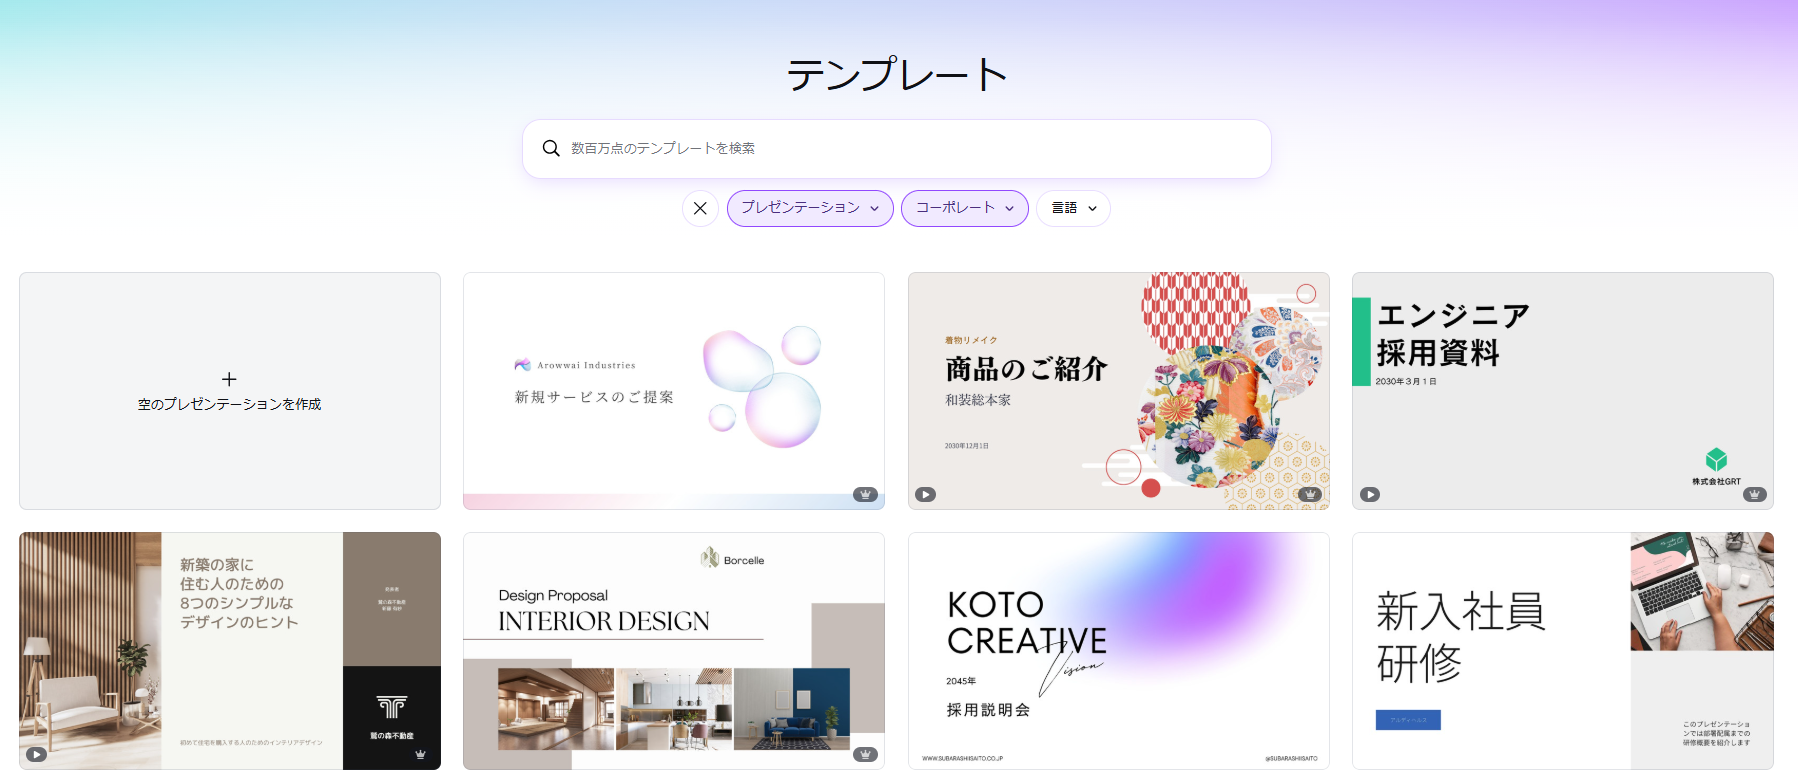Choose the Arowwai Industries 新規サービスのご提案 template
This screenshot has width=1798, height=783.
point(673,390)
